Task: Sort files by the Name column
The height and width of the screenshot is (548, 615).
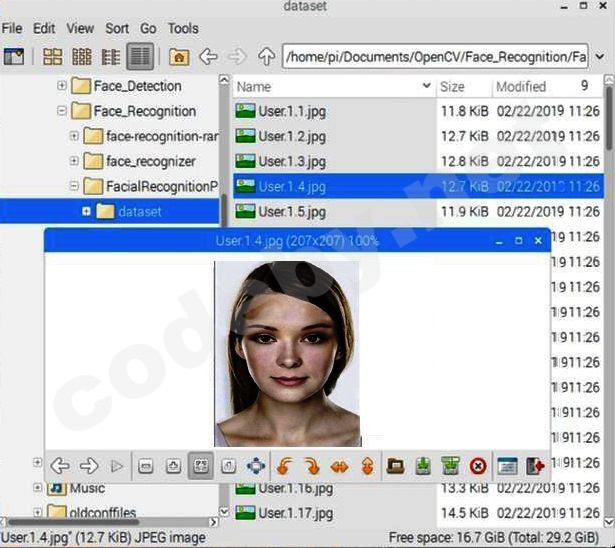Action: 334,86
